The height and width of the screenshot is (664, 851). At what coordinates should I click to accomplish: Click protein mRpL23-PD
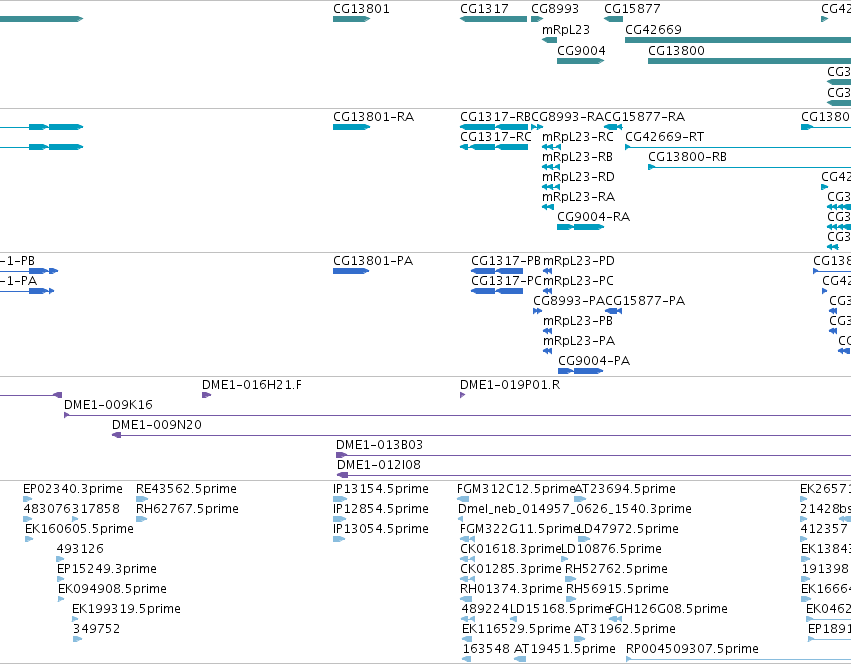547,271
